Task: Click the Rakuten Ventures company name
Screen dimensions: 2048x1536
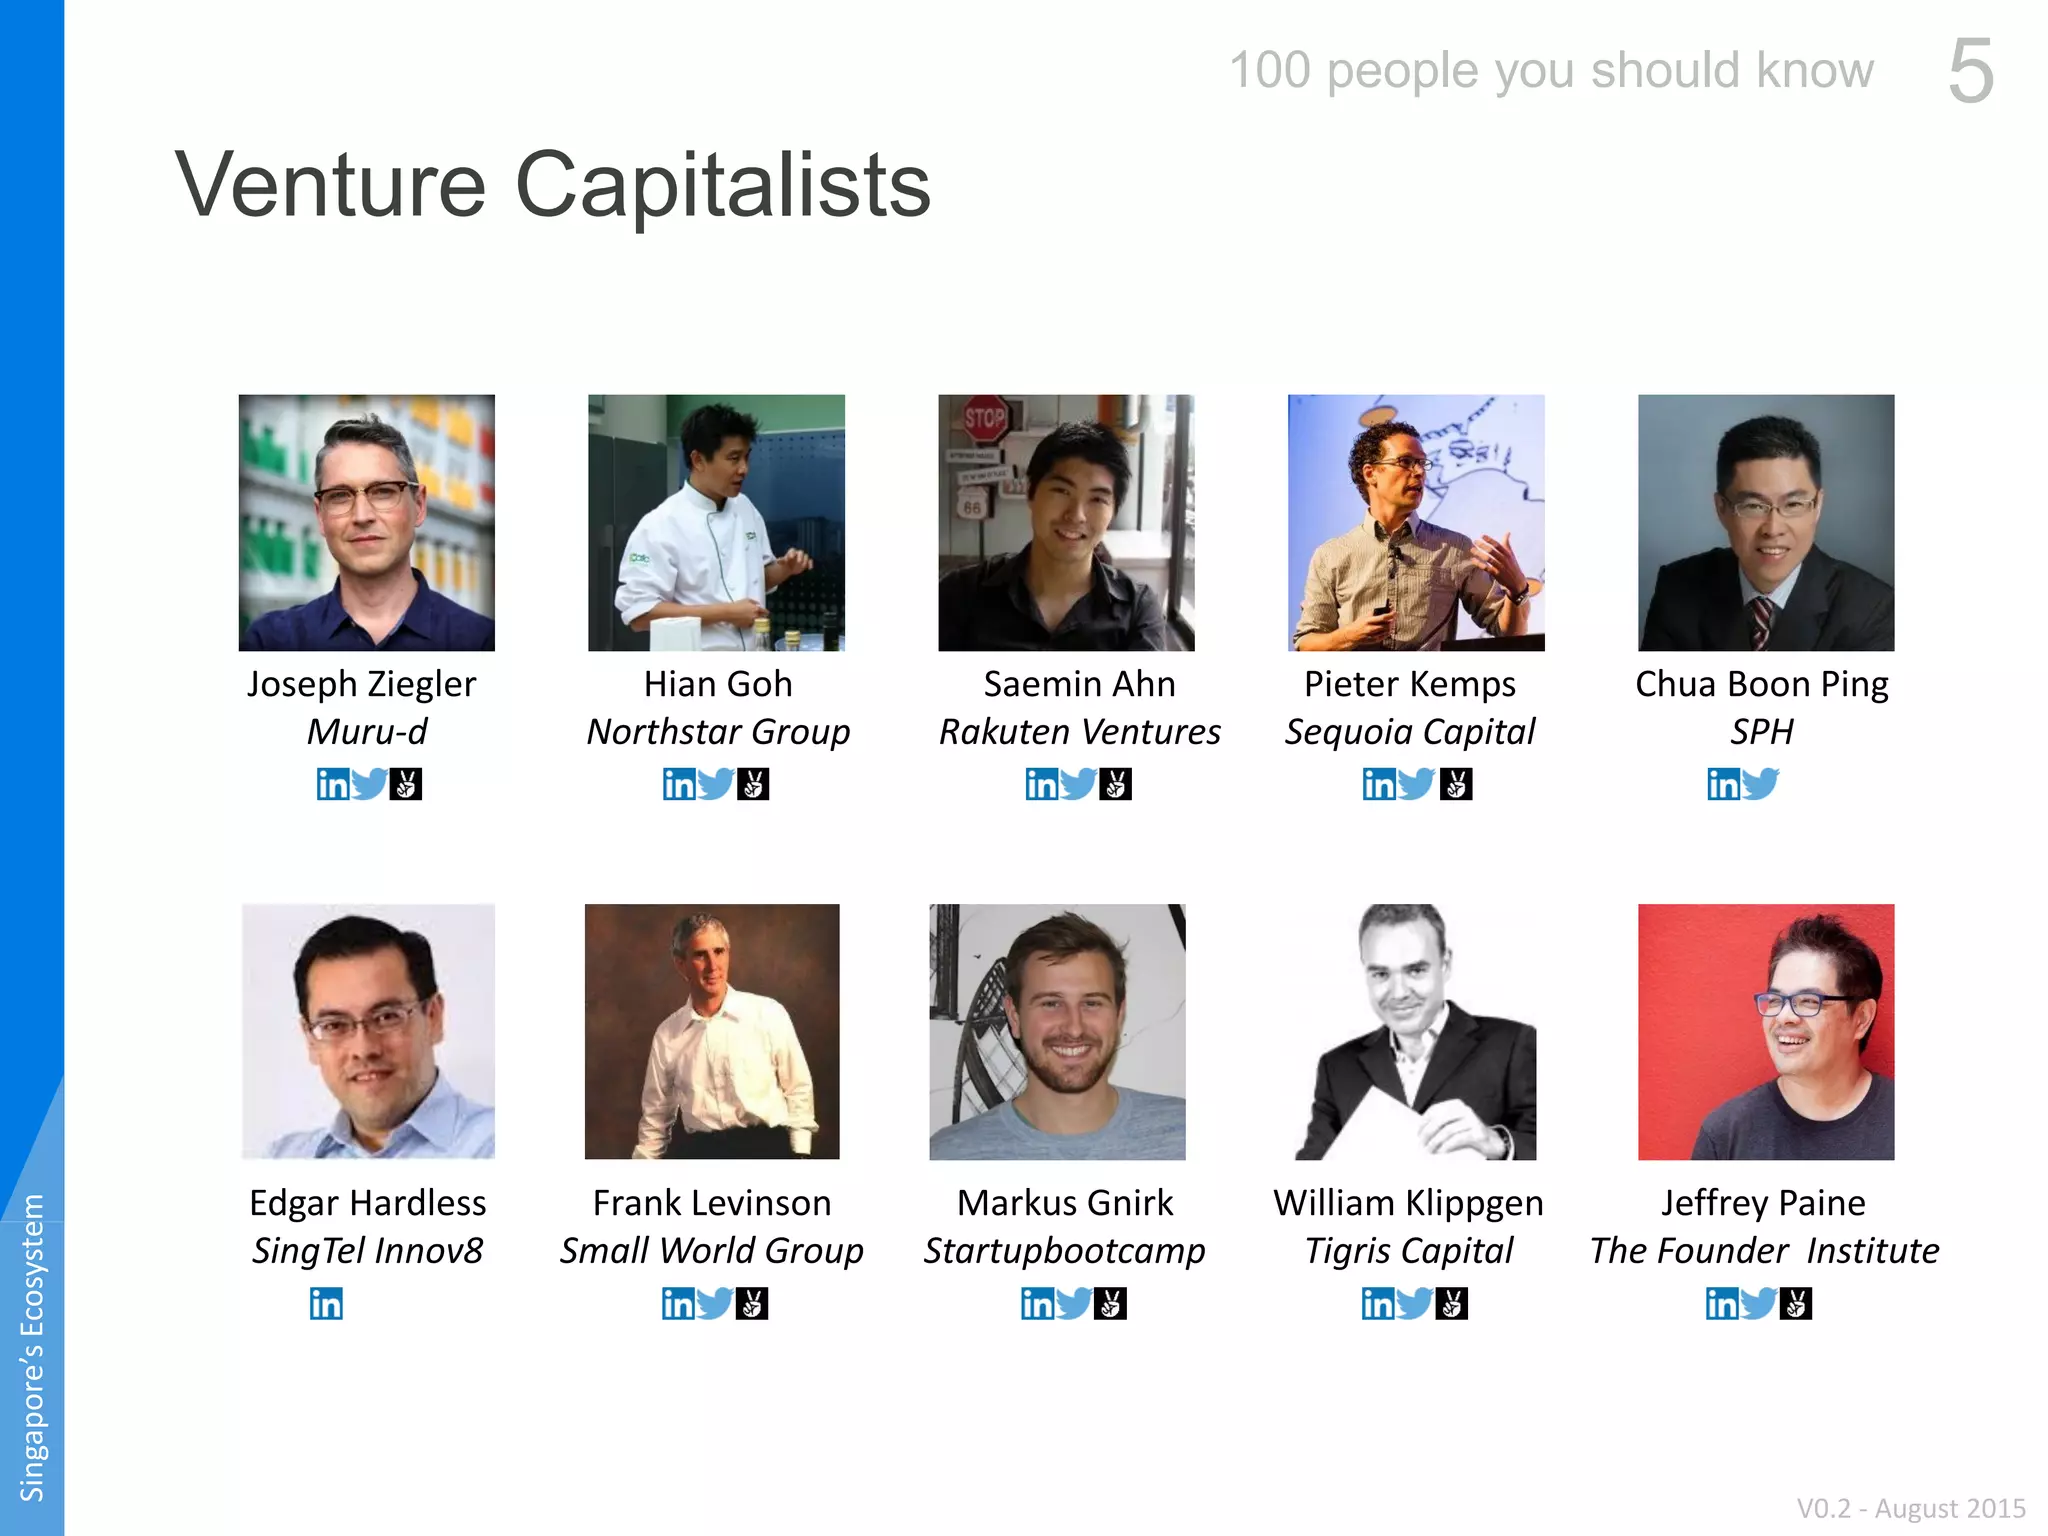Action: tap(1080, 732)
